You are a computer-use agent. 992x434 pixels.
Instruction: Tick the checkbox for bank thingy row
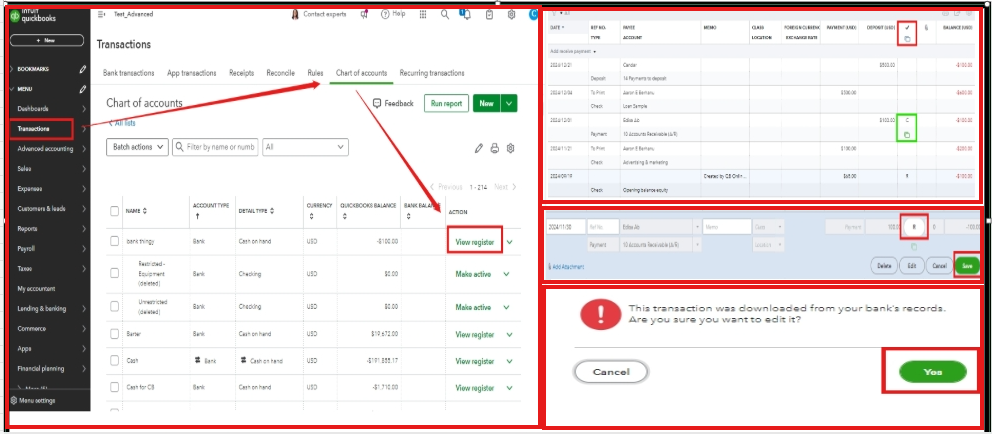pos(115,241)
